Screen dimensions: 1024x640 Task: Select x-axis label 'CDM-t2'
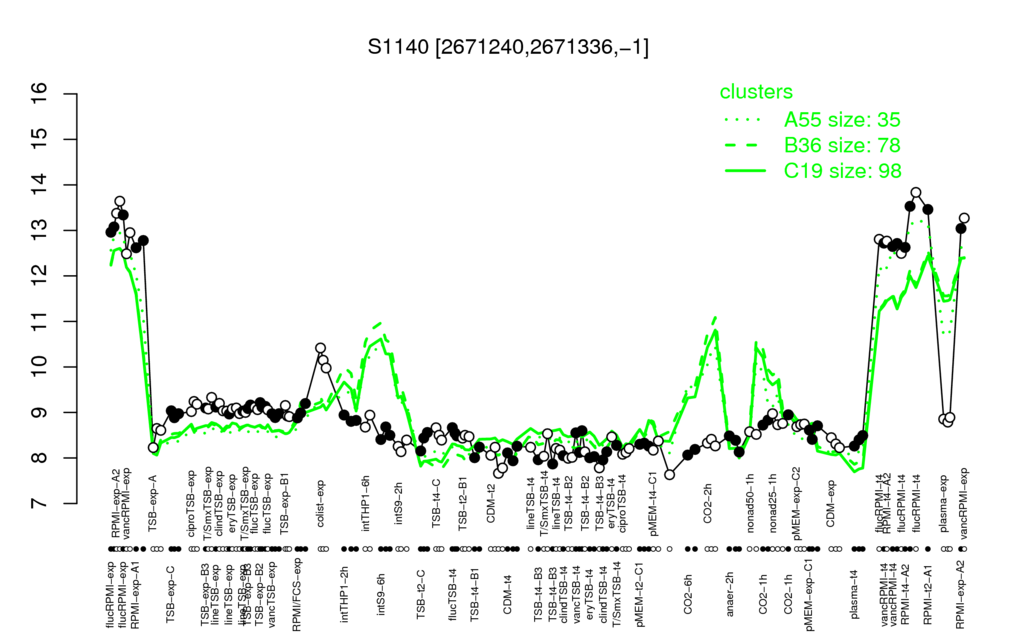(491, 505)
